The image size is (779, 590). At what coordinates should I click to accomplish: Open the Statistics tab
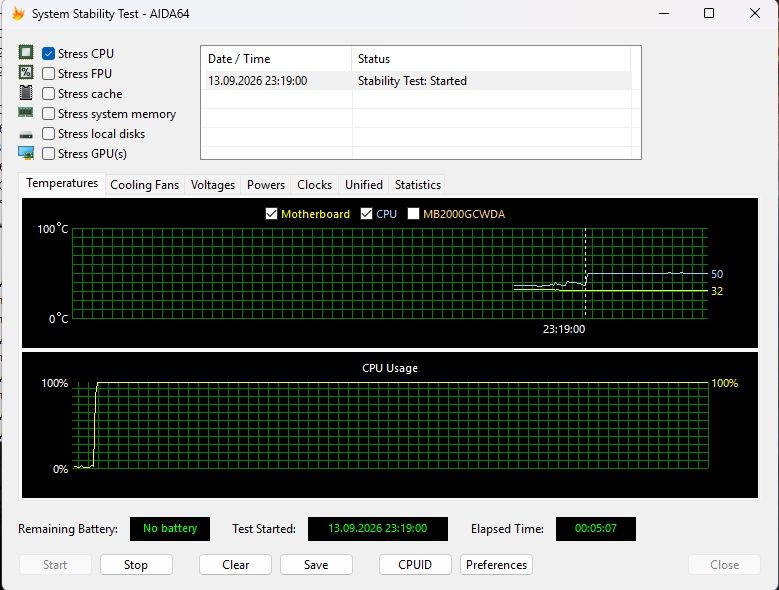[418, 185]
